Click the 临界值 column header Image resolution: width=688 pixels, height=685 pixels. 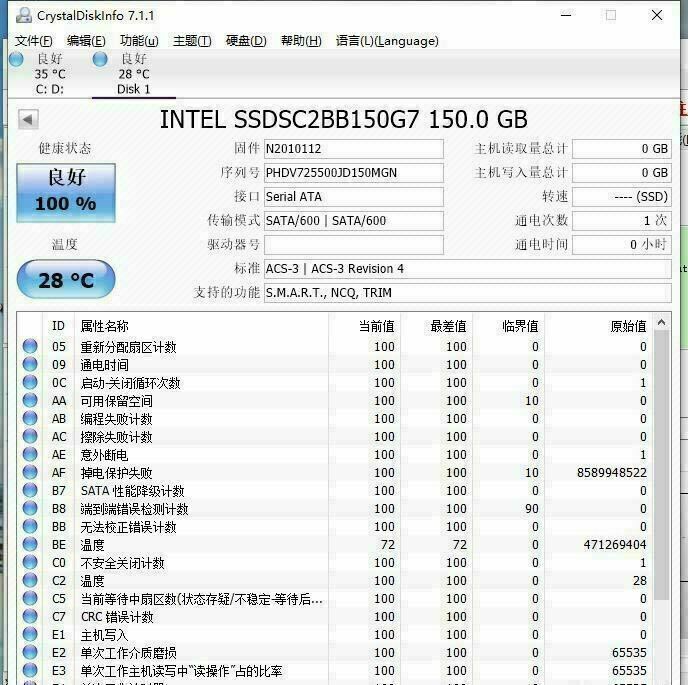pos(509,326)
